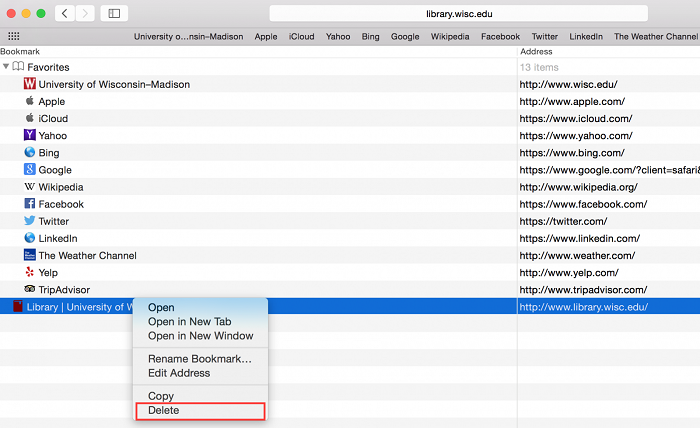The height and width of the screenshot is (428, 700).
Task: Open Facebook link in Favorites bar
Action: point(500,37)
